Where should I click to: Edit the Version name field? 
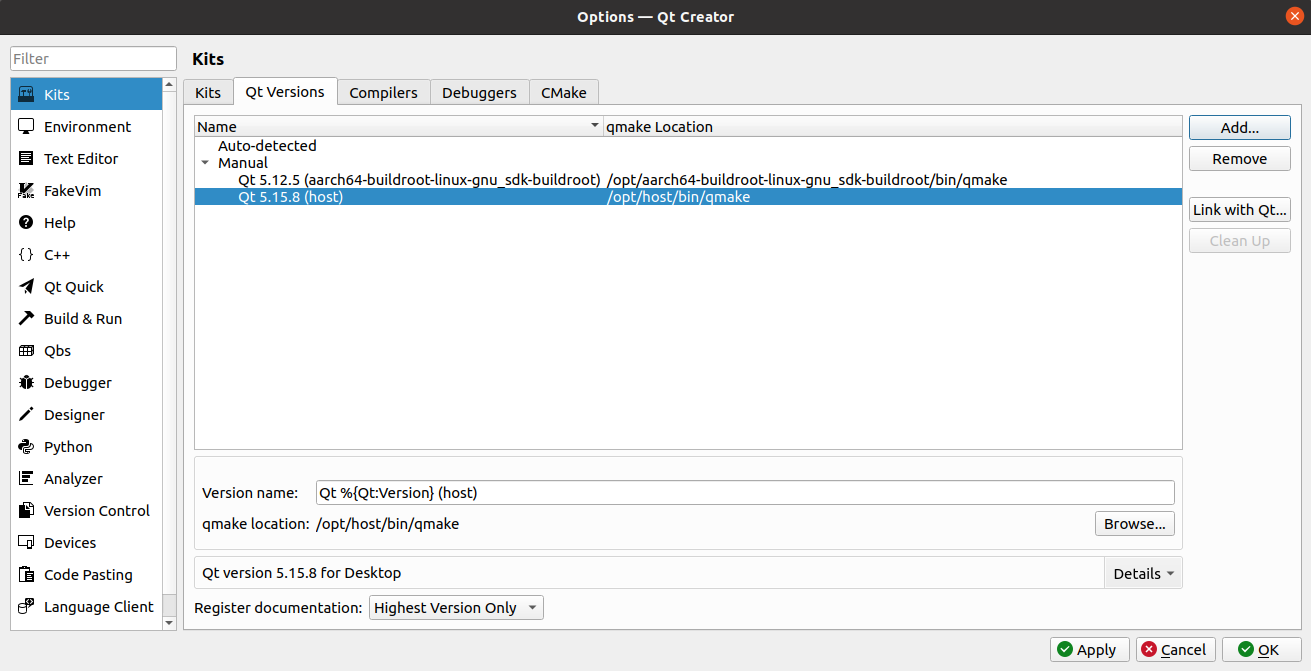(x=745, y=492)
